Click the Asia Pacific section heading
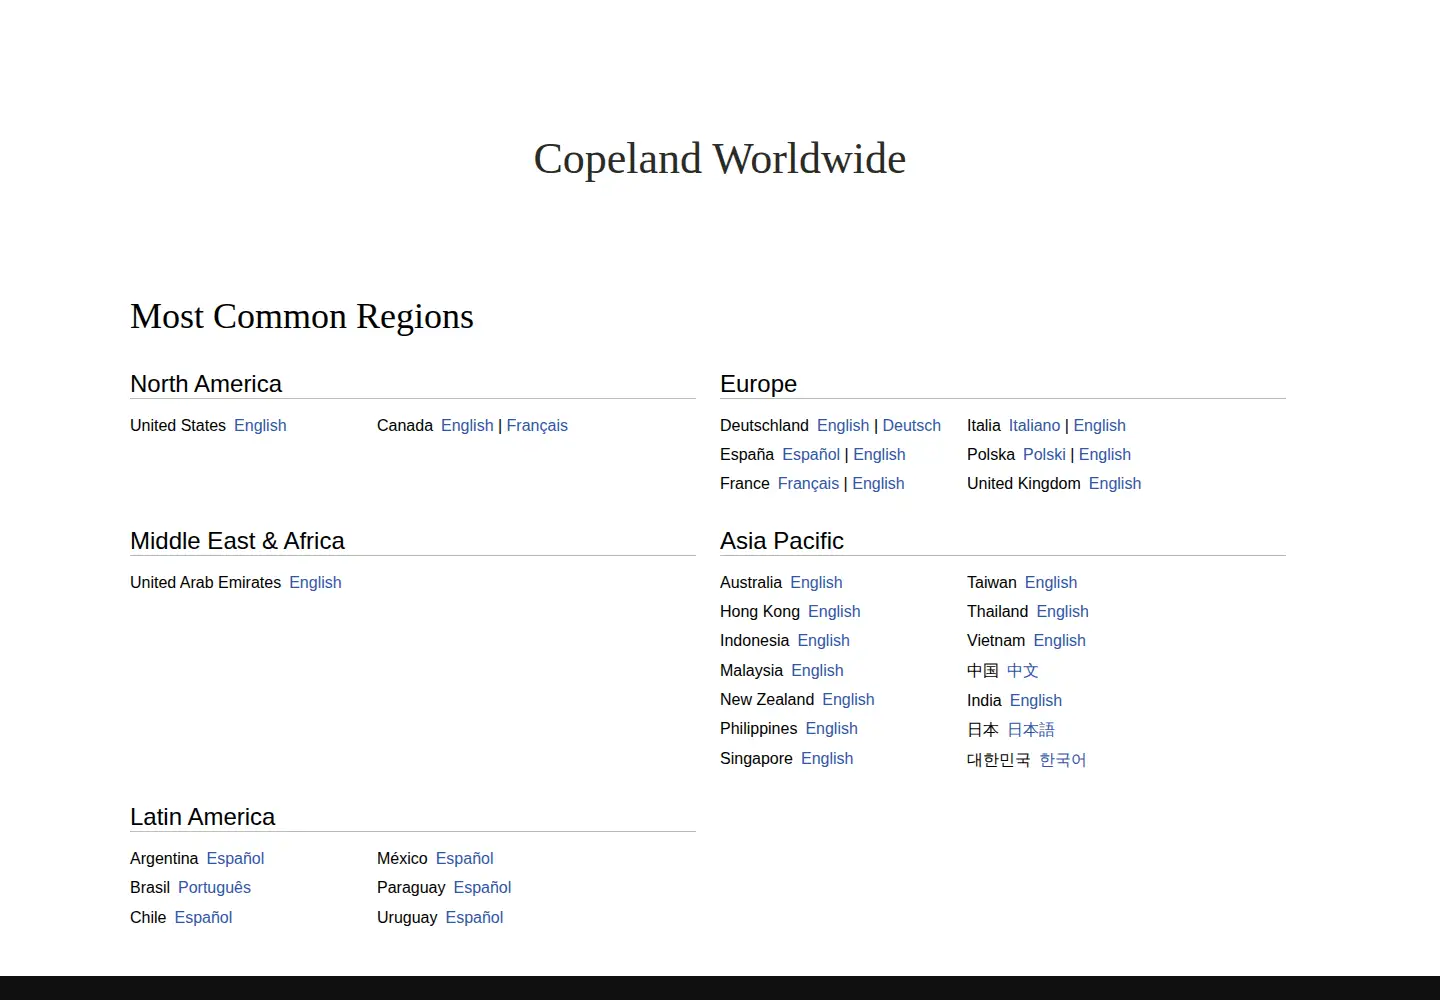1440x1000 pixels. point(782,541)
